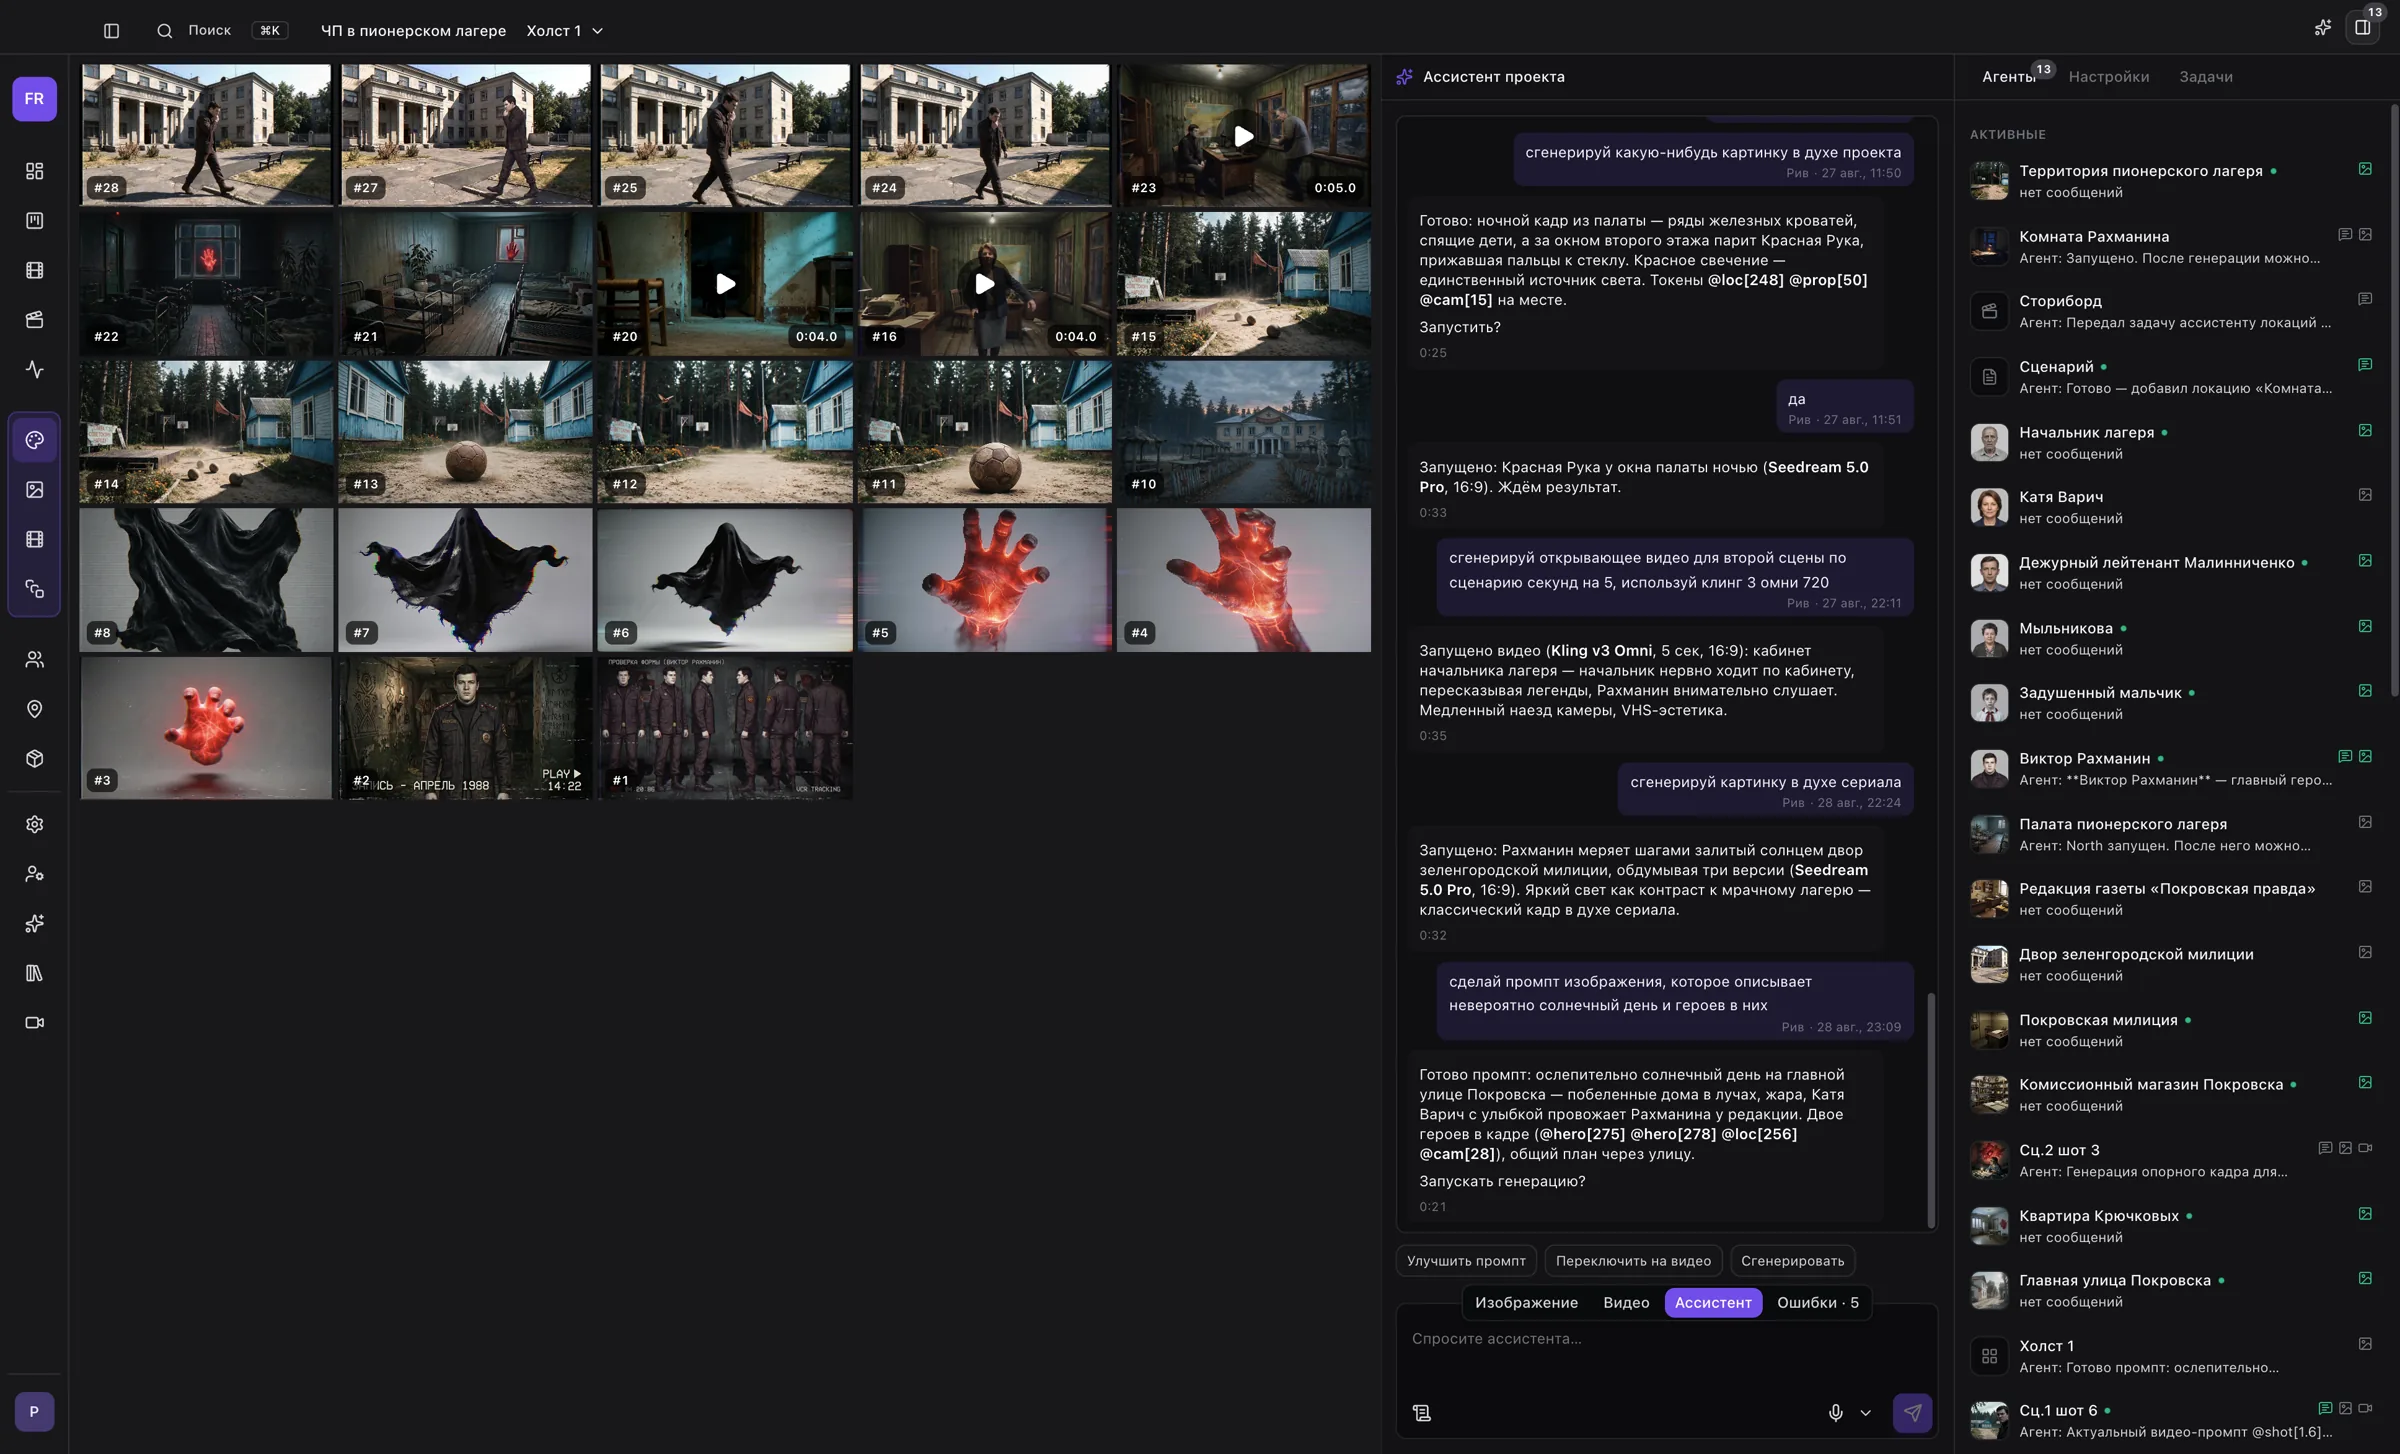Screen dimensions: 2400x1454
Task: Click the video camera icon in sidebar
Action: pos(34,1023)
